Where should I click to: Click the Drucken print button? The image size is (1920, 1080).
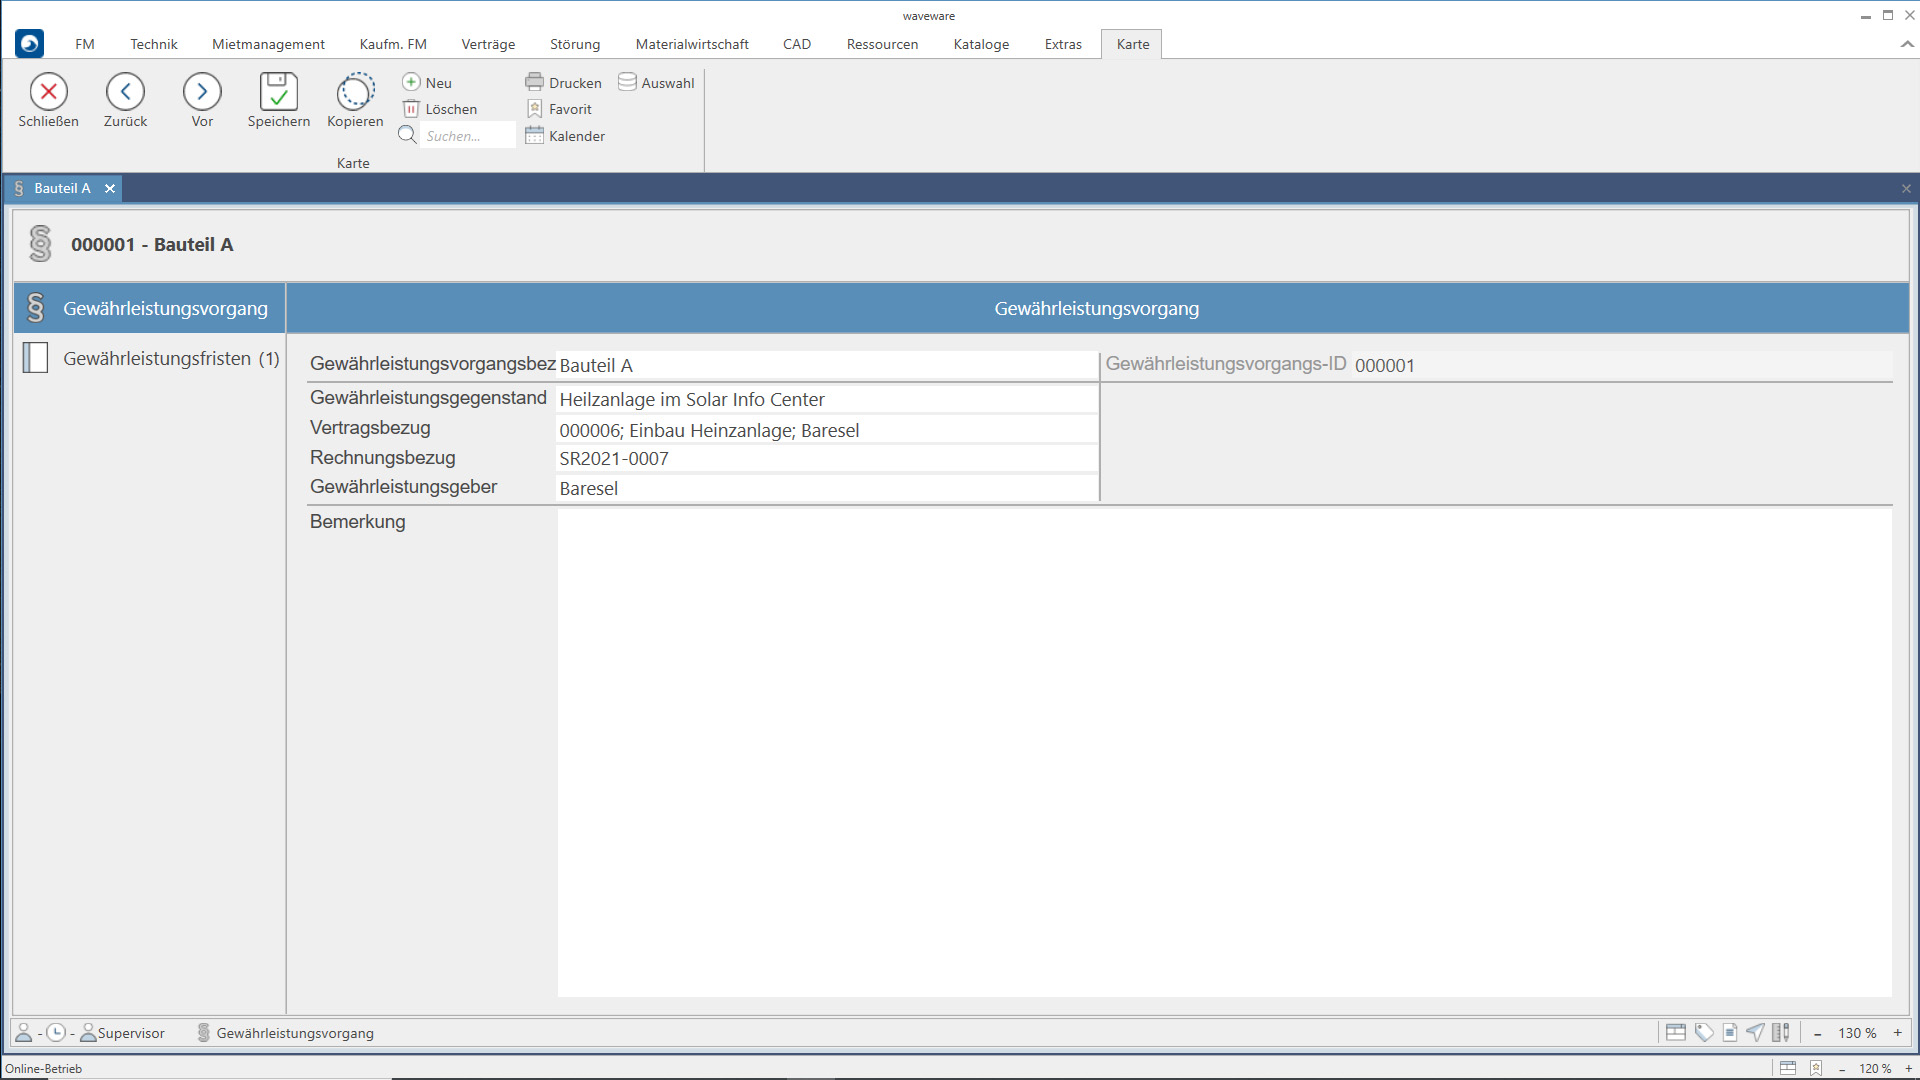pyautogui.click(x=564, y=83)
